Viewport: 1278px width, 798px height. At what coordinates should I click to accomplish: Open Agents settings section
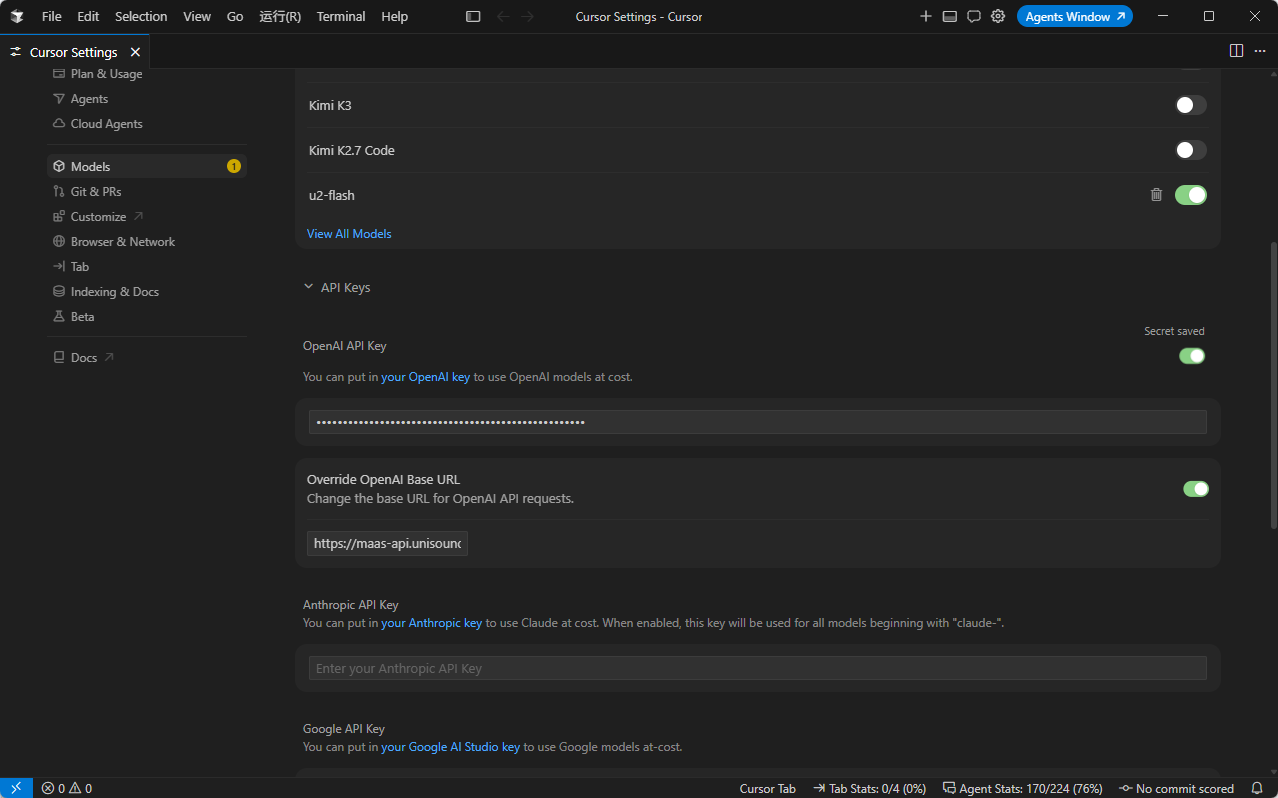(x=147, y=99)
